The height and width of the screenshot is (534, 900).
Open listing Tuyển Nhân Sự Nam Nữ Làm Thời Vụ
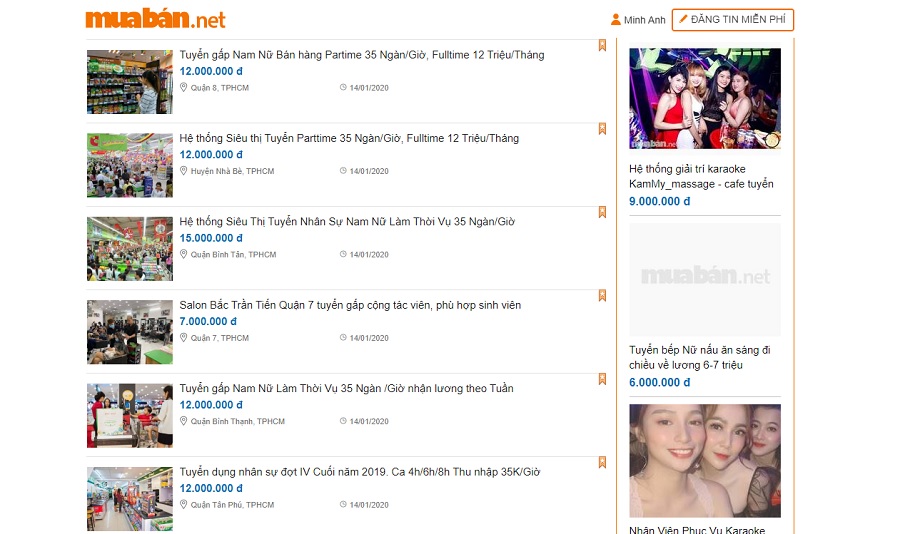(x=347, y=222)
